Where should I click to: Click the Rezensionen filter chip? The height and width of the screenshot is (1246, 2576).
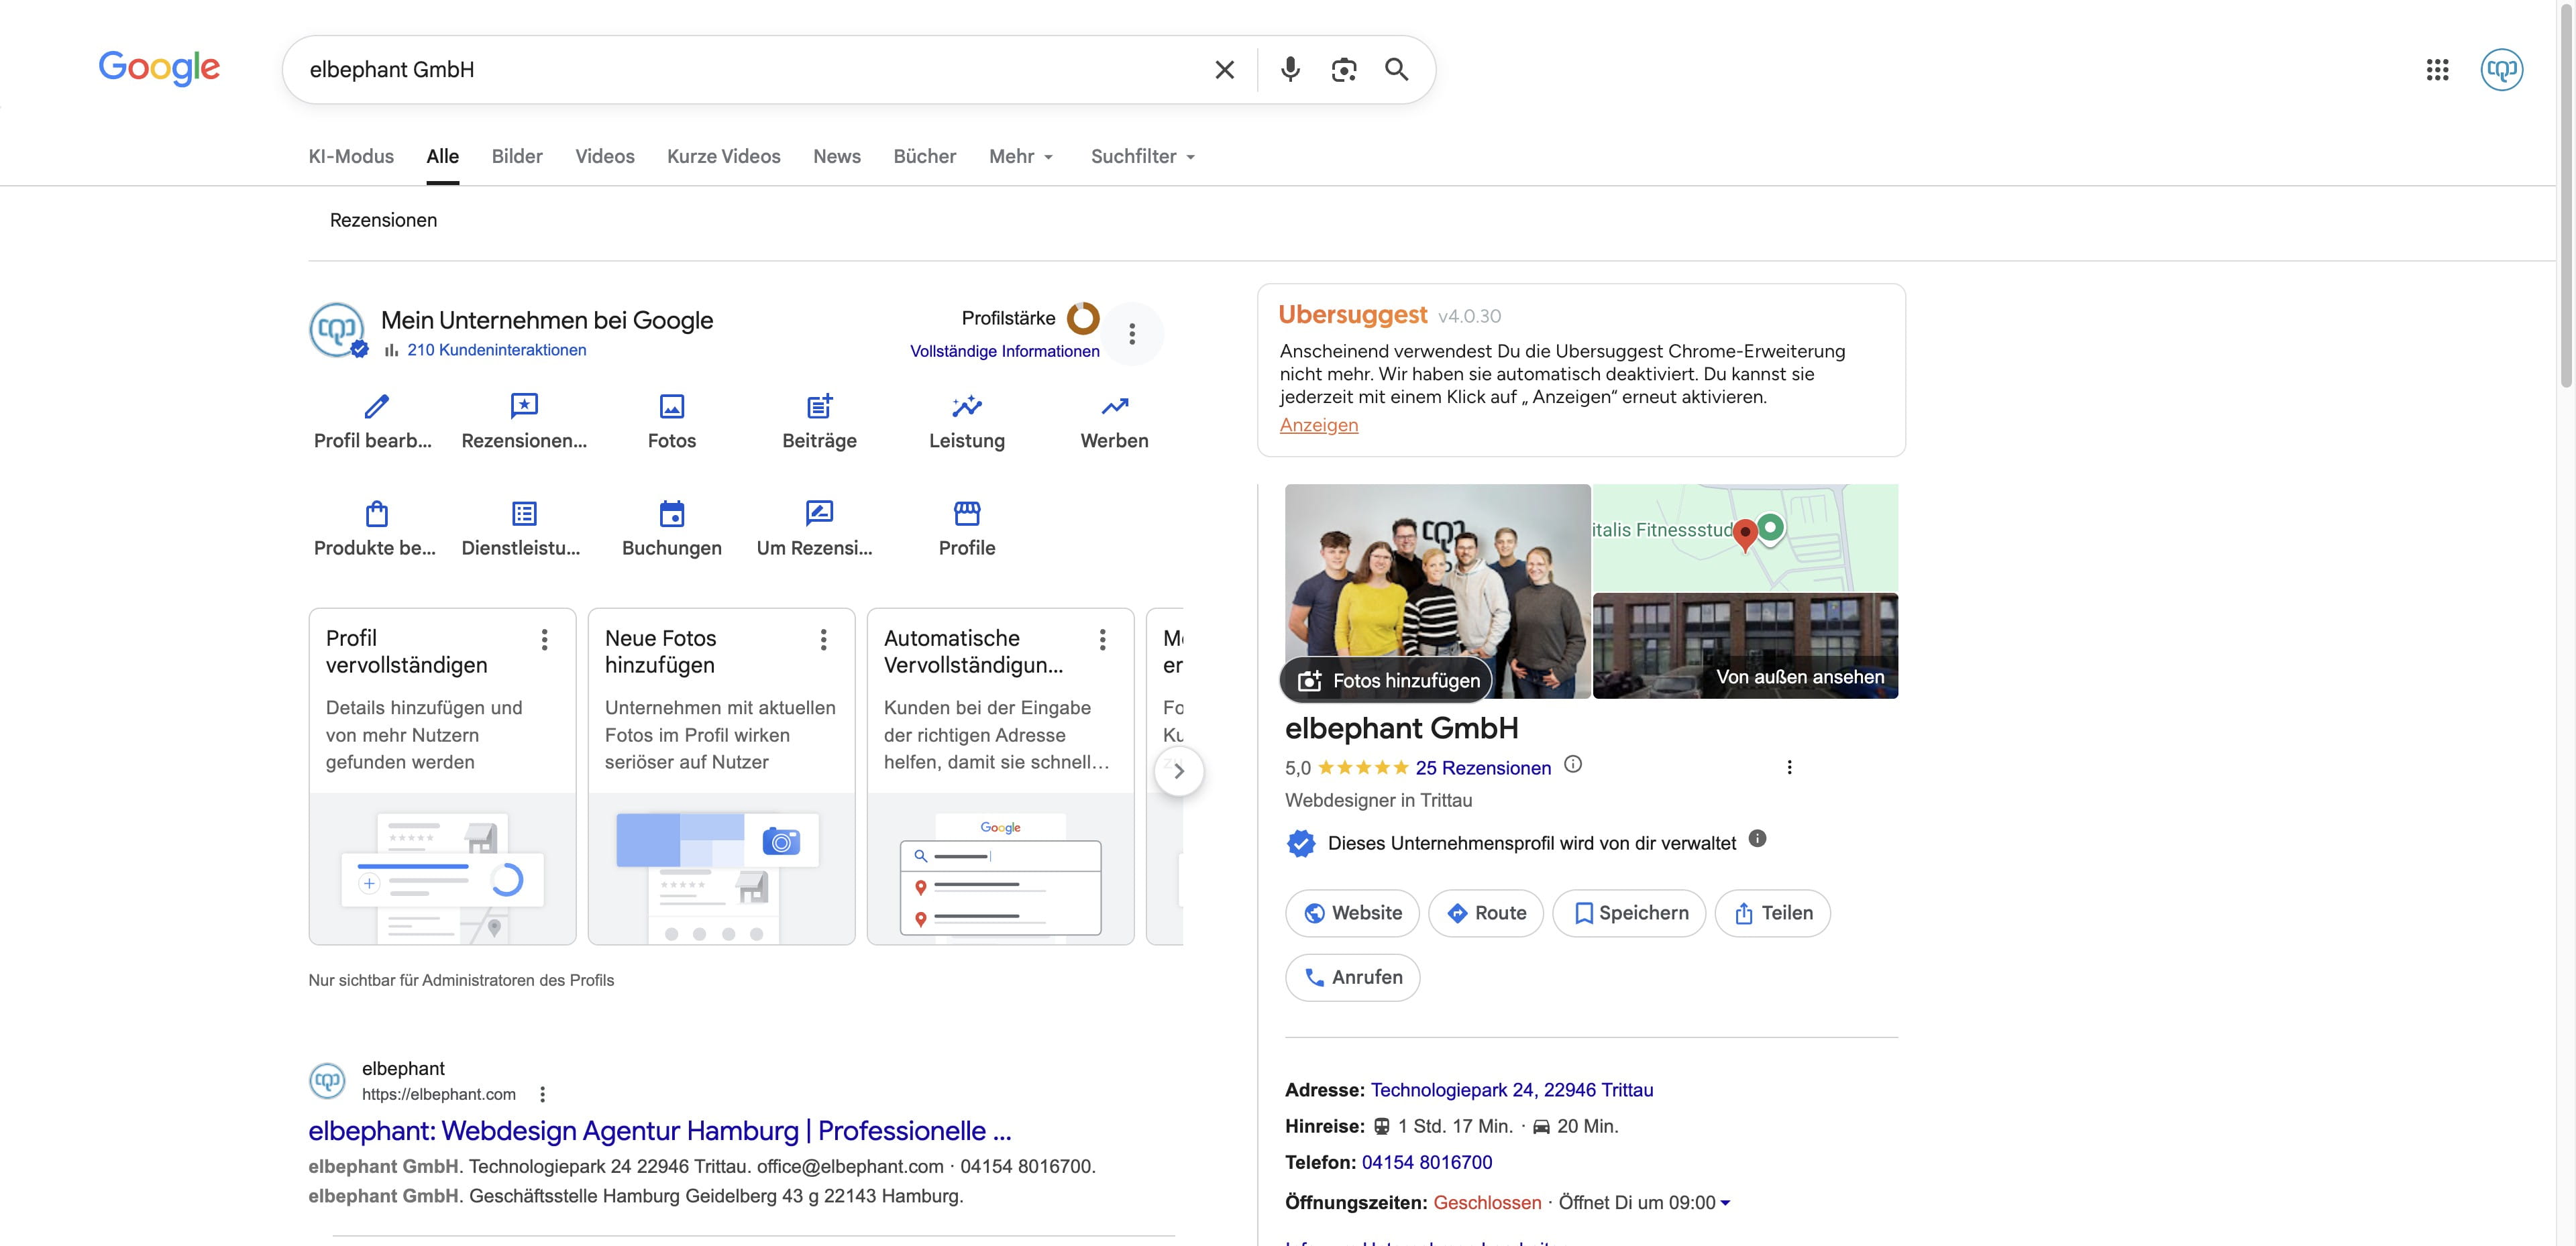(x=383, y=220)
